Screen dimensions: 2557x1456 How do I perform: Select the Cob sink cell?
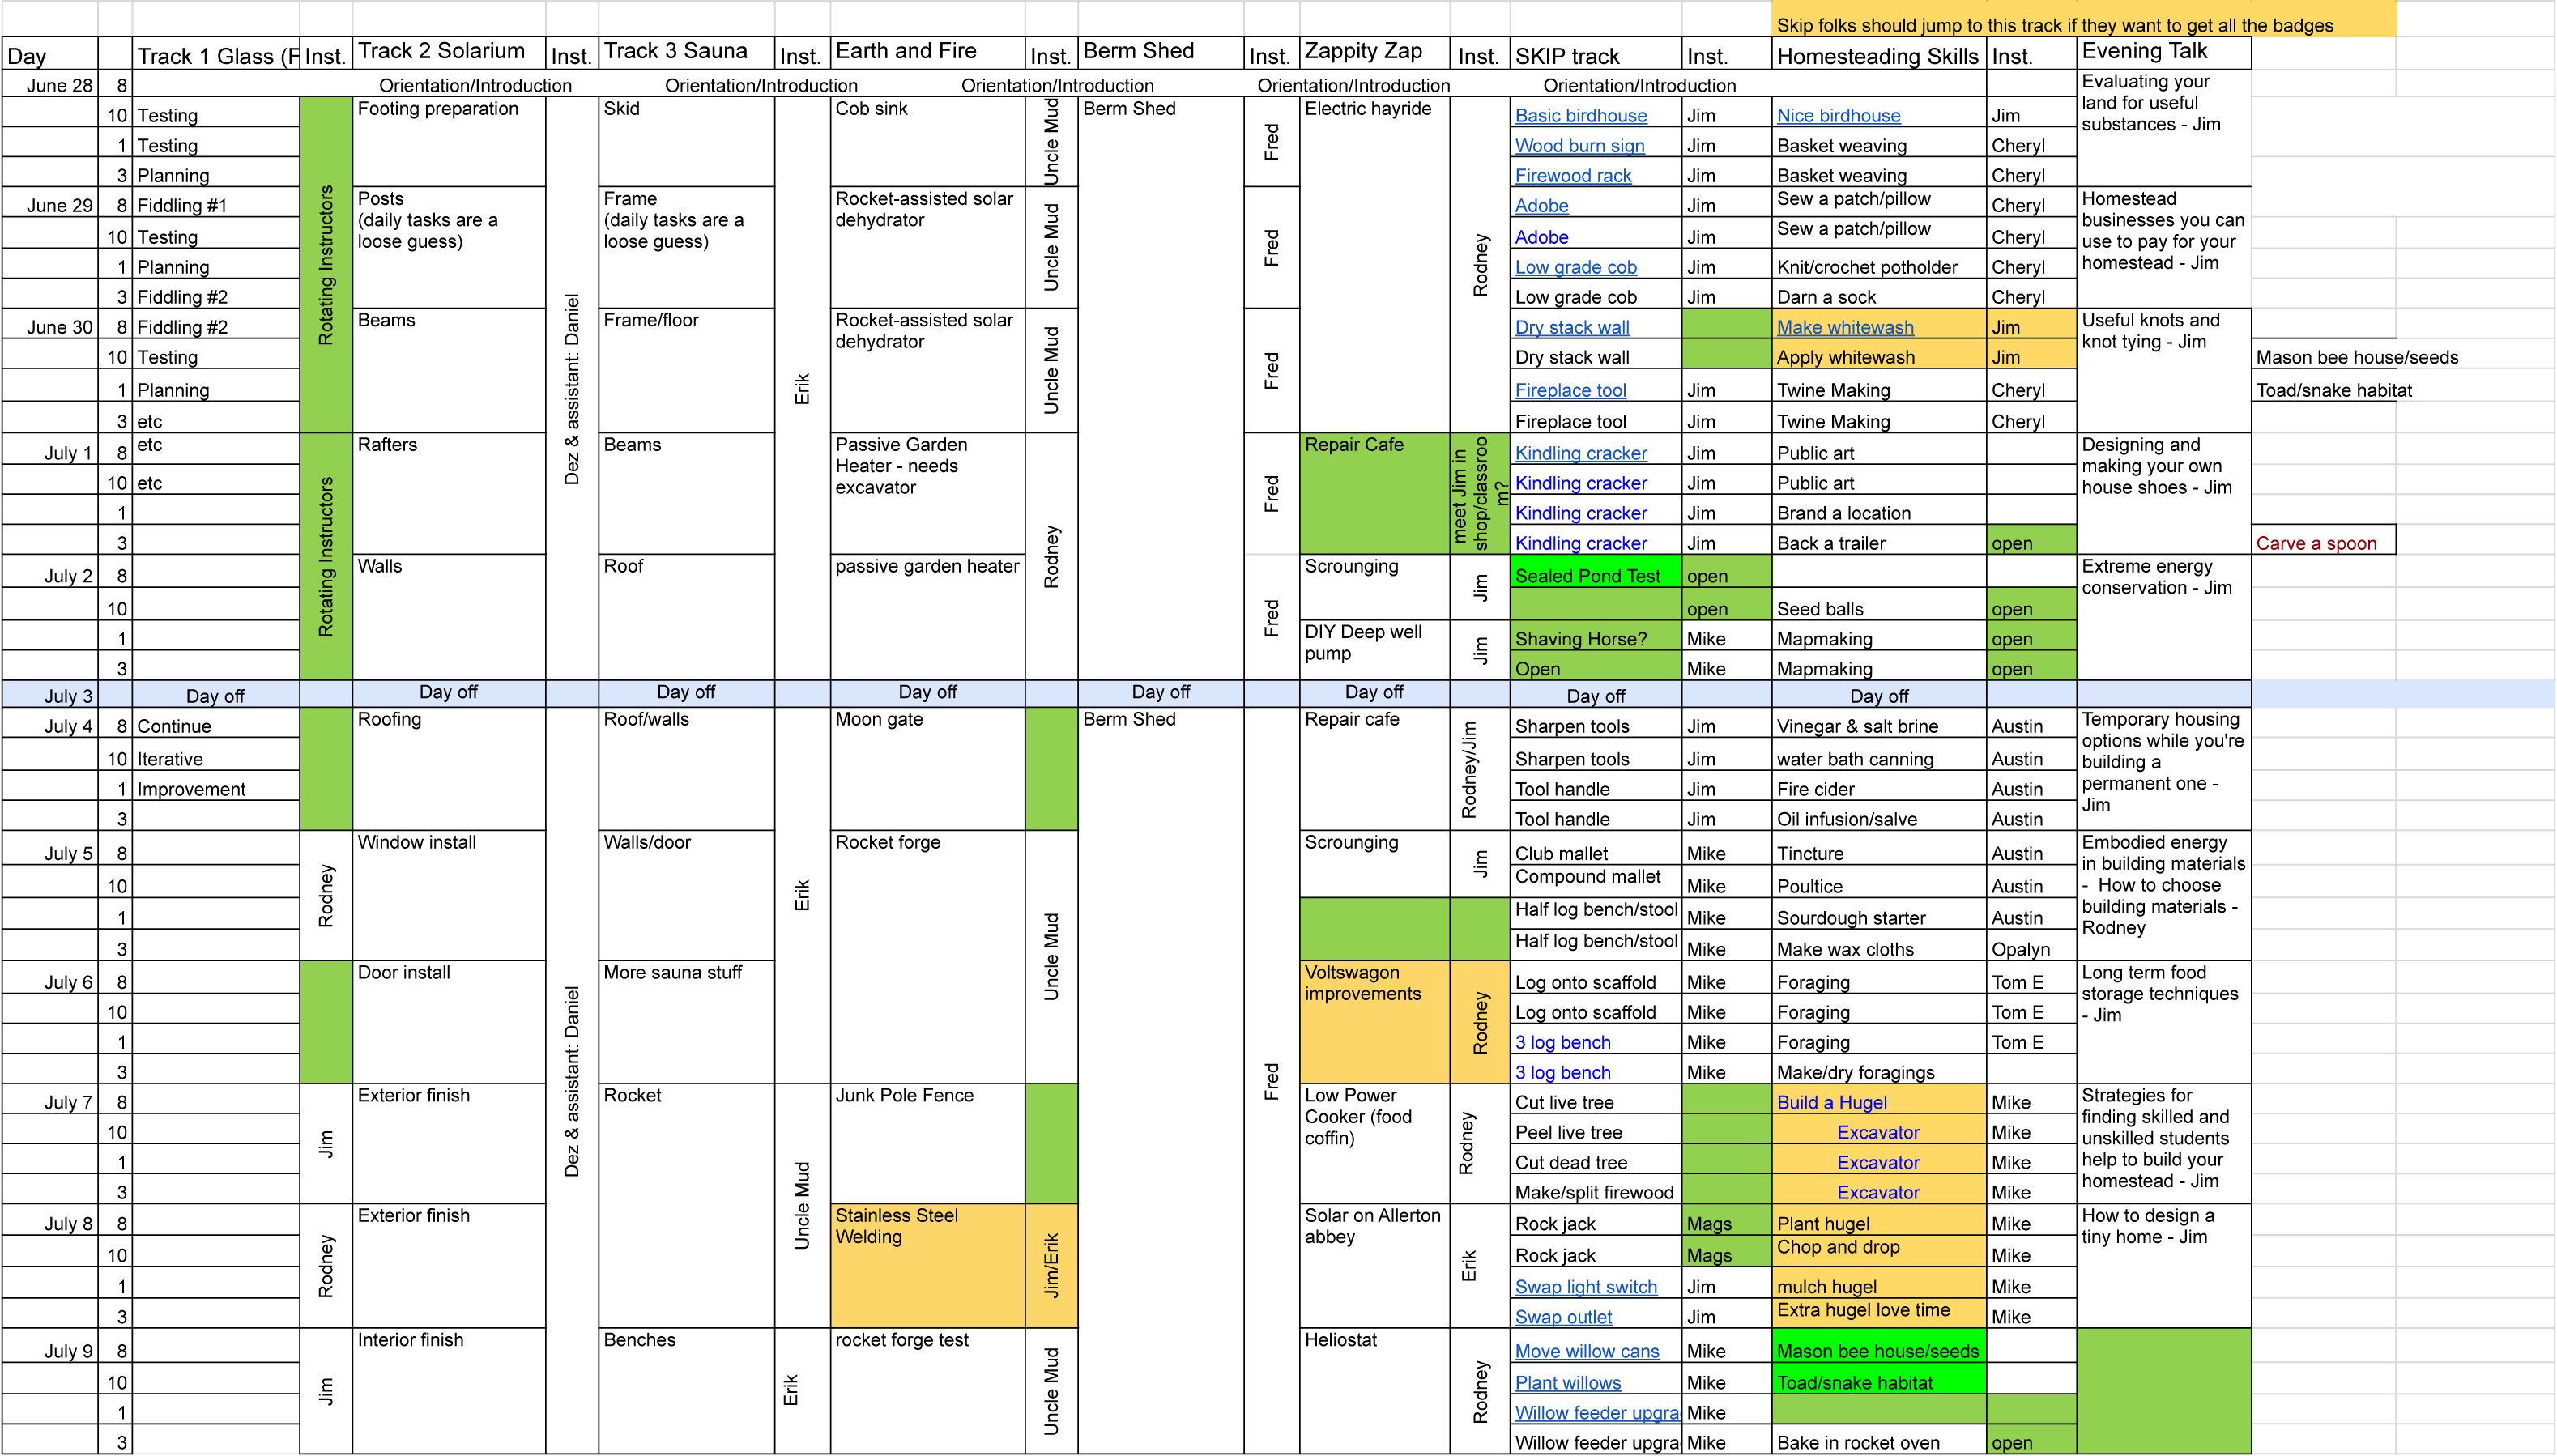click(x=927, y=141)
